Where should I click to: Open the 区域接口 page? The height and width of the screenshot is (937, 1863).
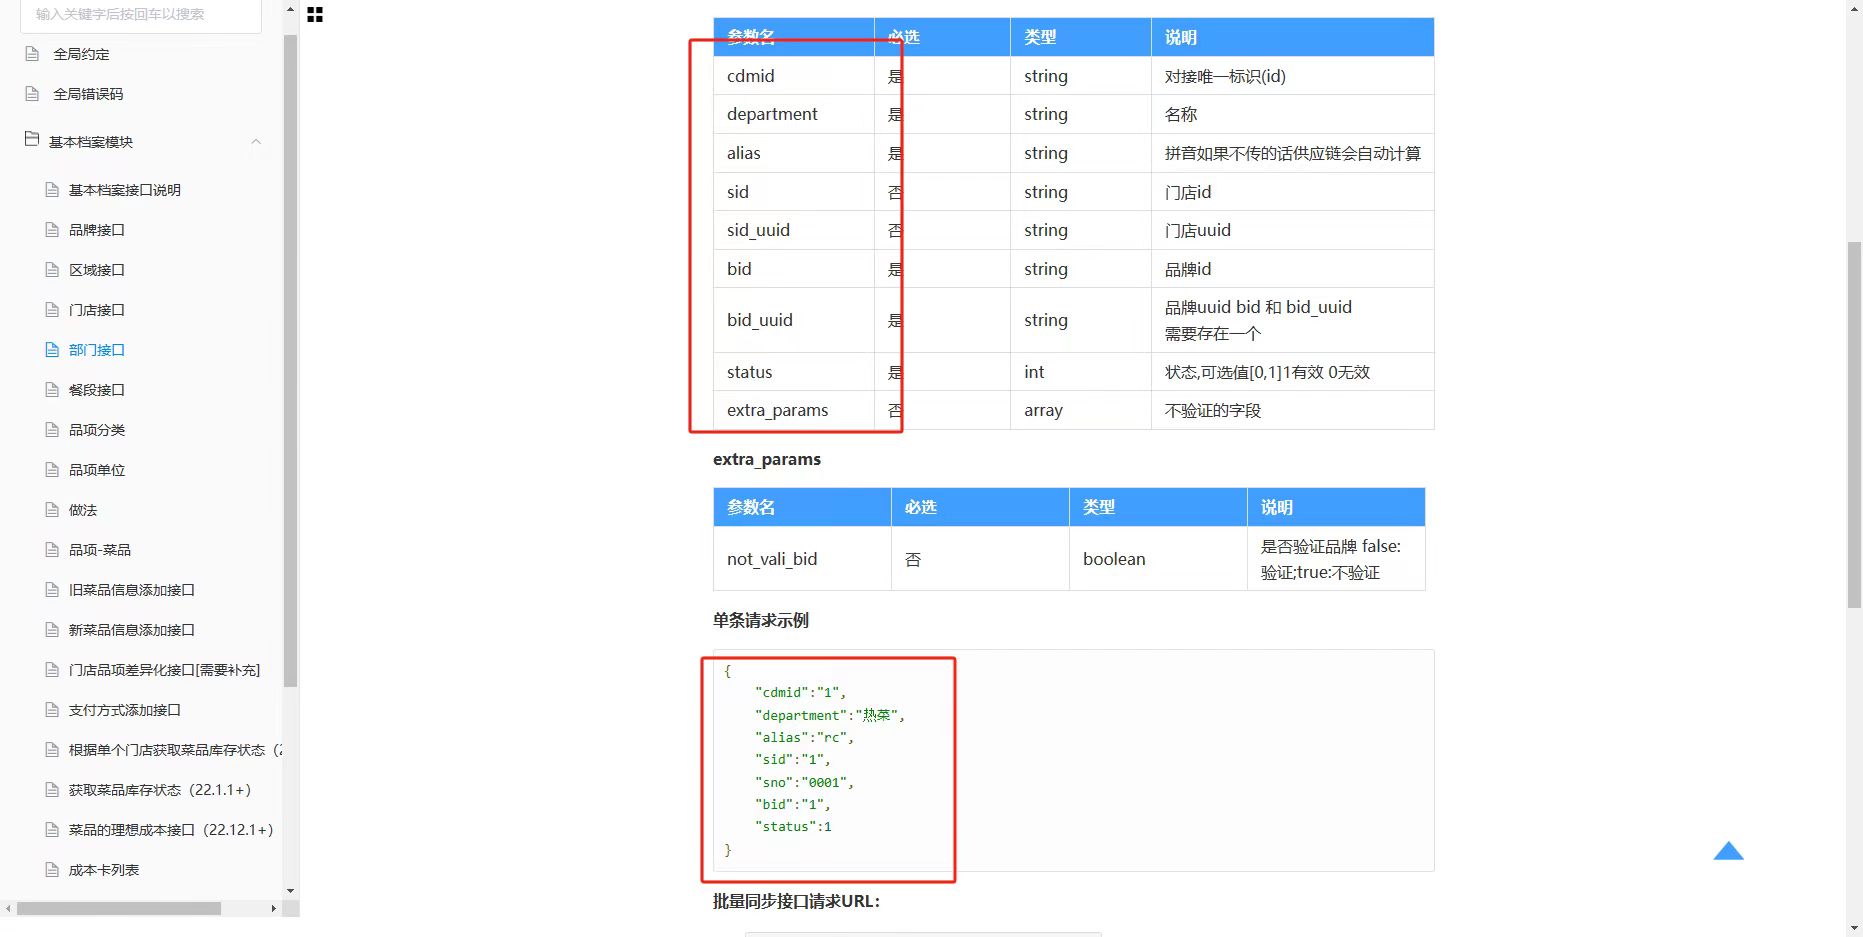tap(97, 270)
